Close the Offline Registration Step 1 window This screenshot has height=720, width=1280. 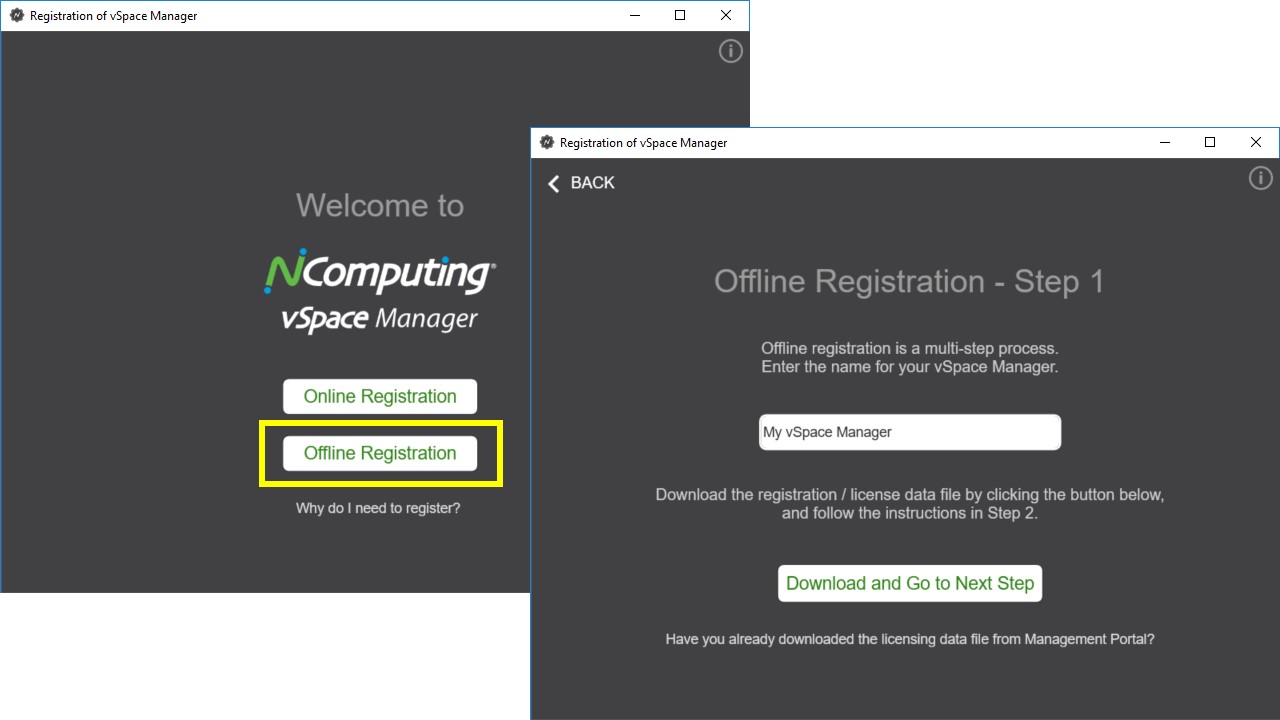[x=1256, y=142]
